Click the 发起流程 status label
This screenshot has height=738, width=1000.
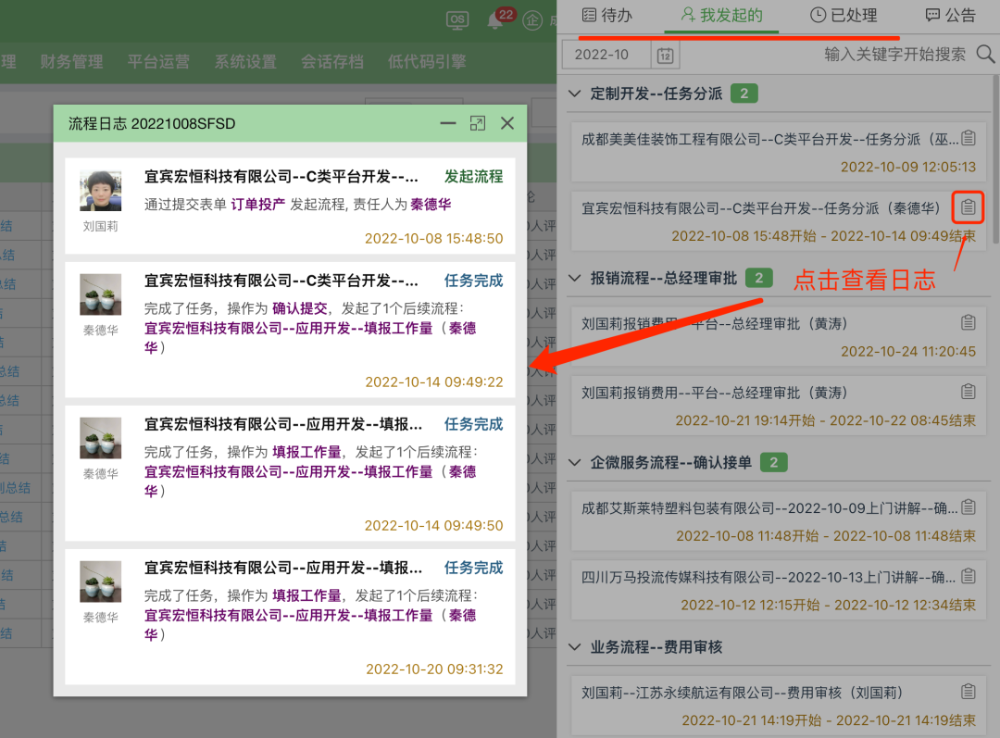pos(473,177)
